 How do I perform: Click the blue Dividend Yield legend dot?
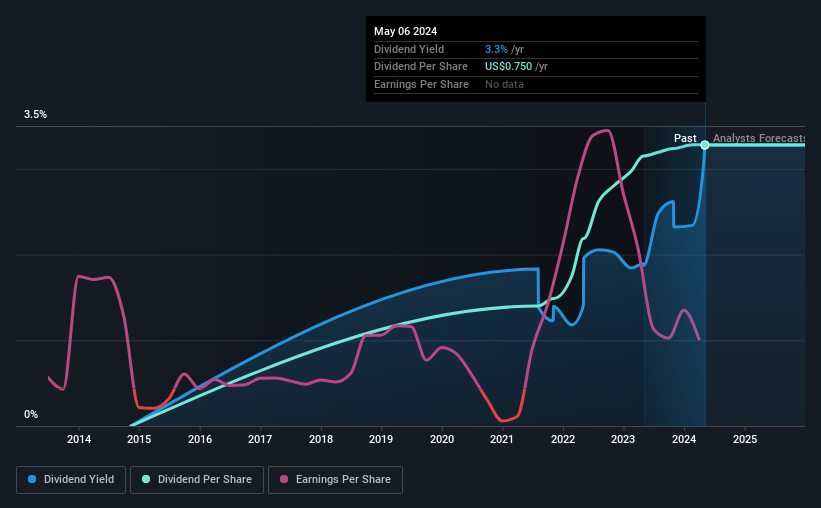pos(32,479)
